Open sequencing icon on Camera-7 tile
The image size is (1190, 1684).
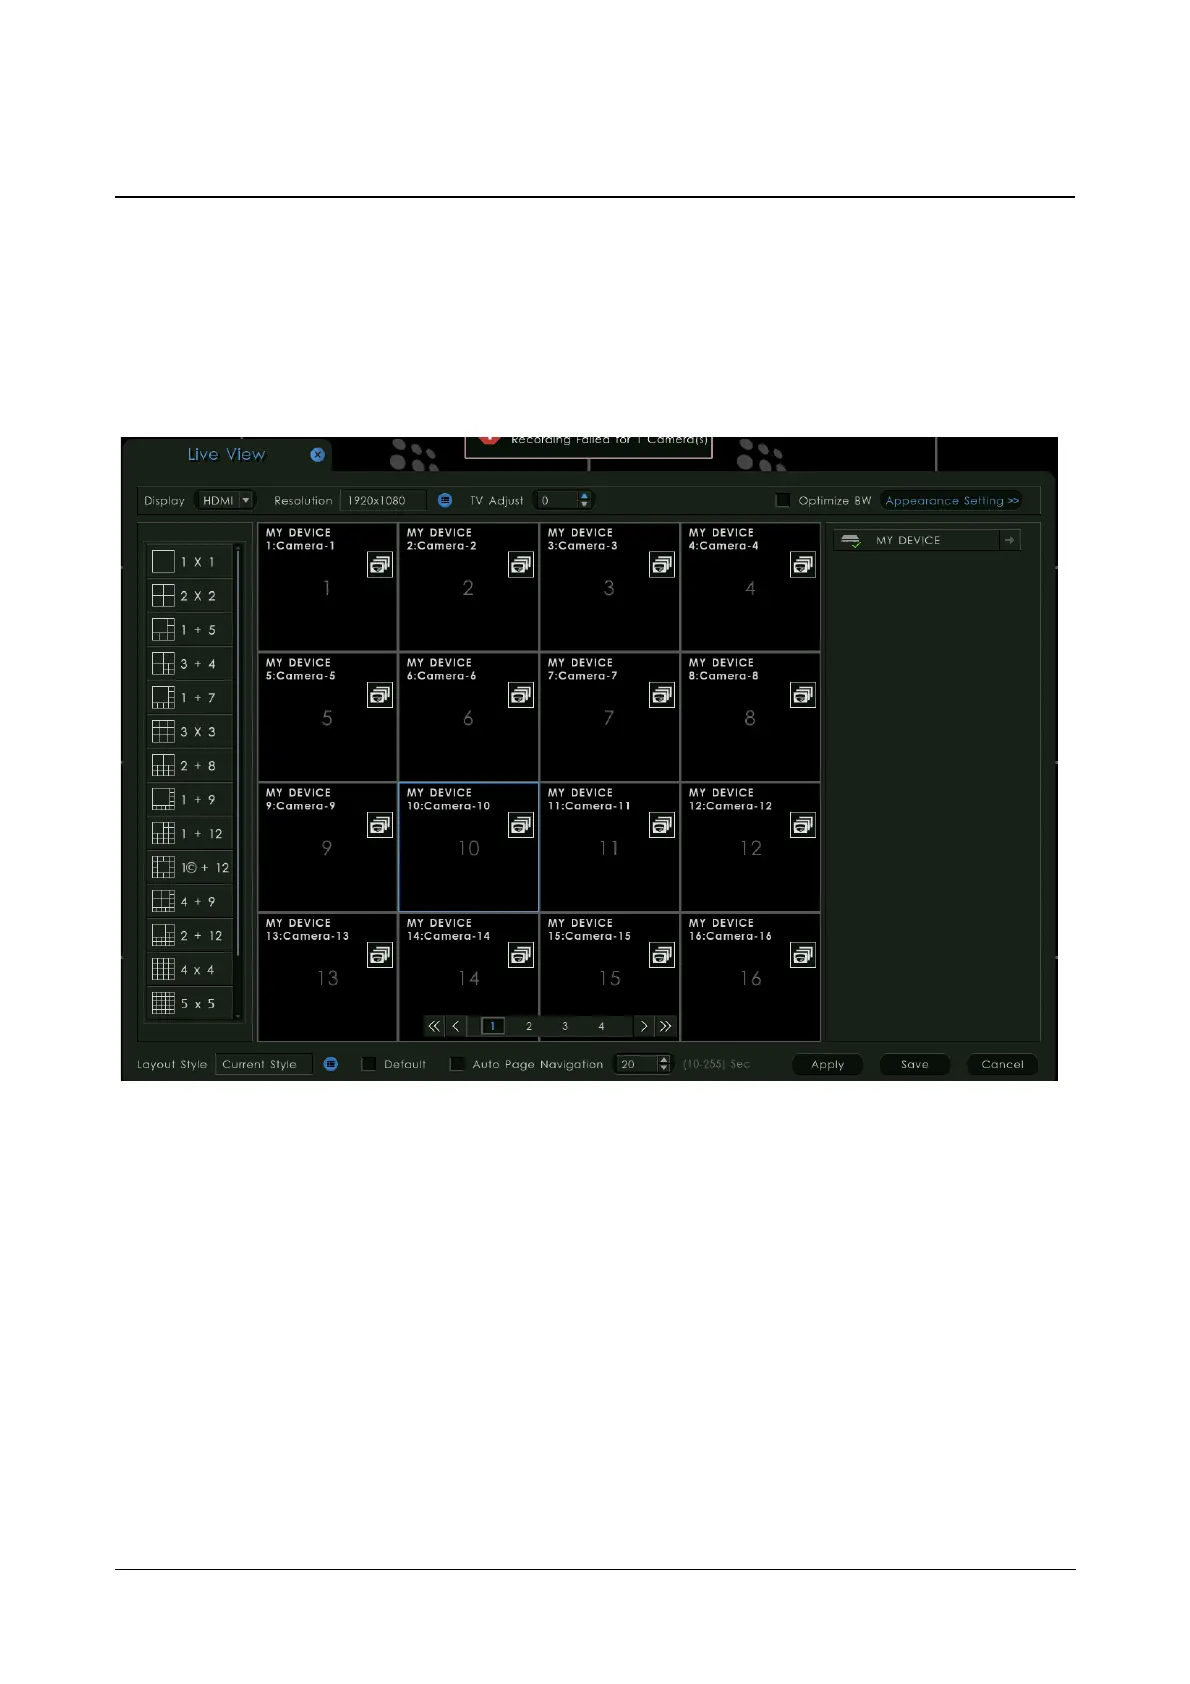click(x=662, y=695)
